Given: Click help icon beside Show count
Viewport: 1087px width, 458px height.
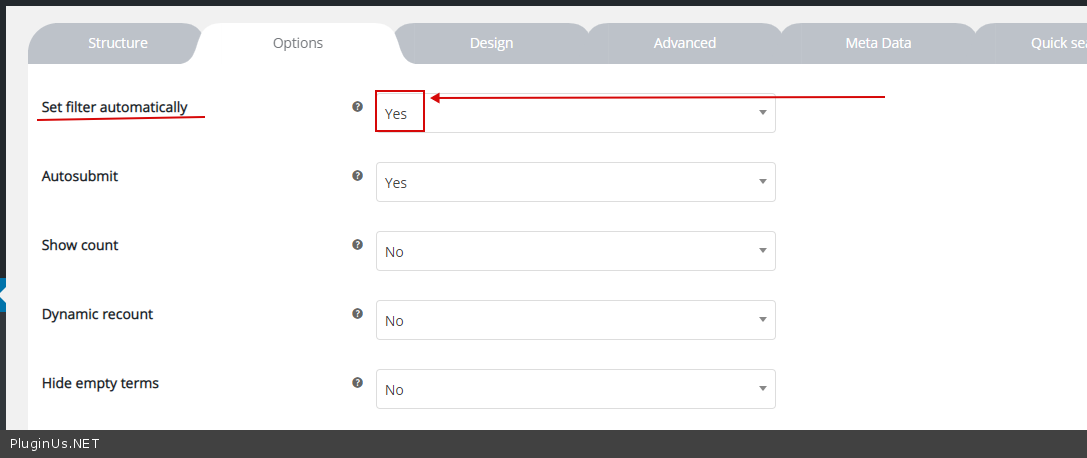Looking at the screenshot, I should 357,244.
